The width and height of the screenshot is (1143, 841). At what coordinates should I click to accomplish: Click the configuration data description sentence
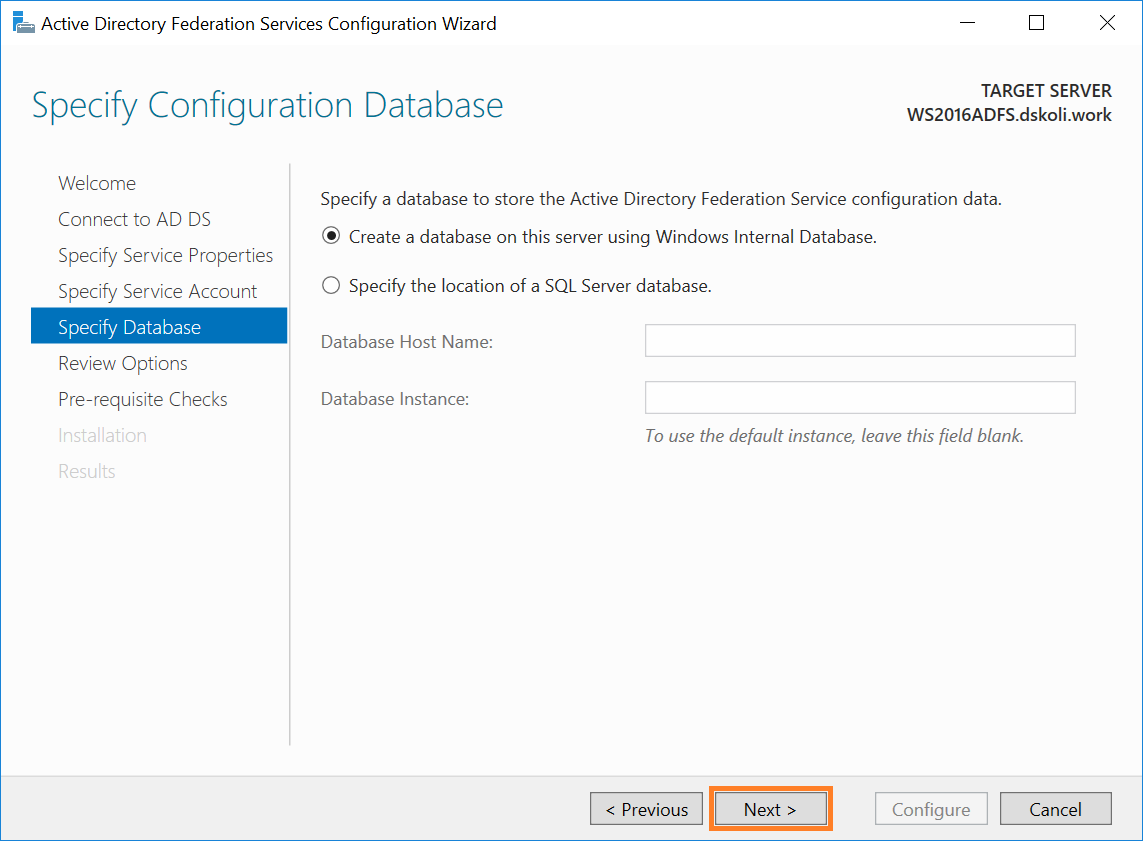pyautogui.click(x=661, y=199)
